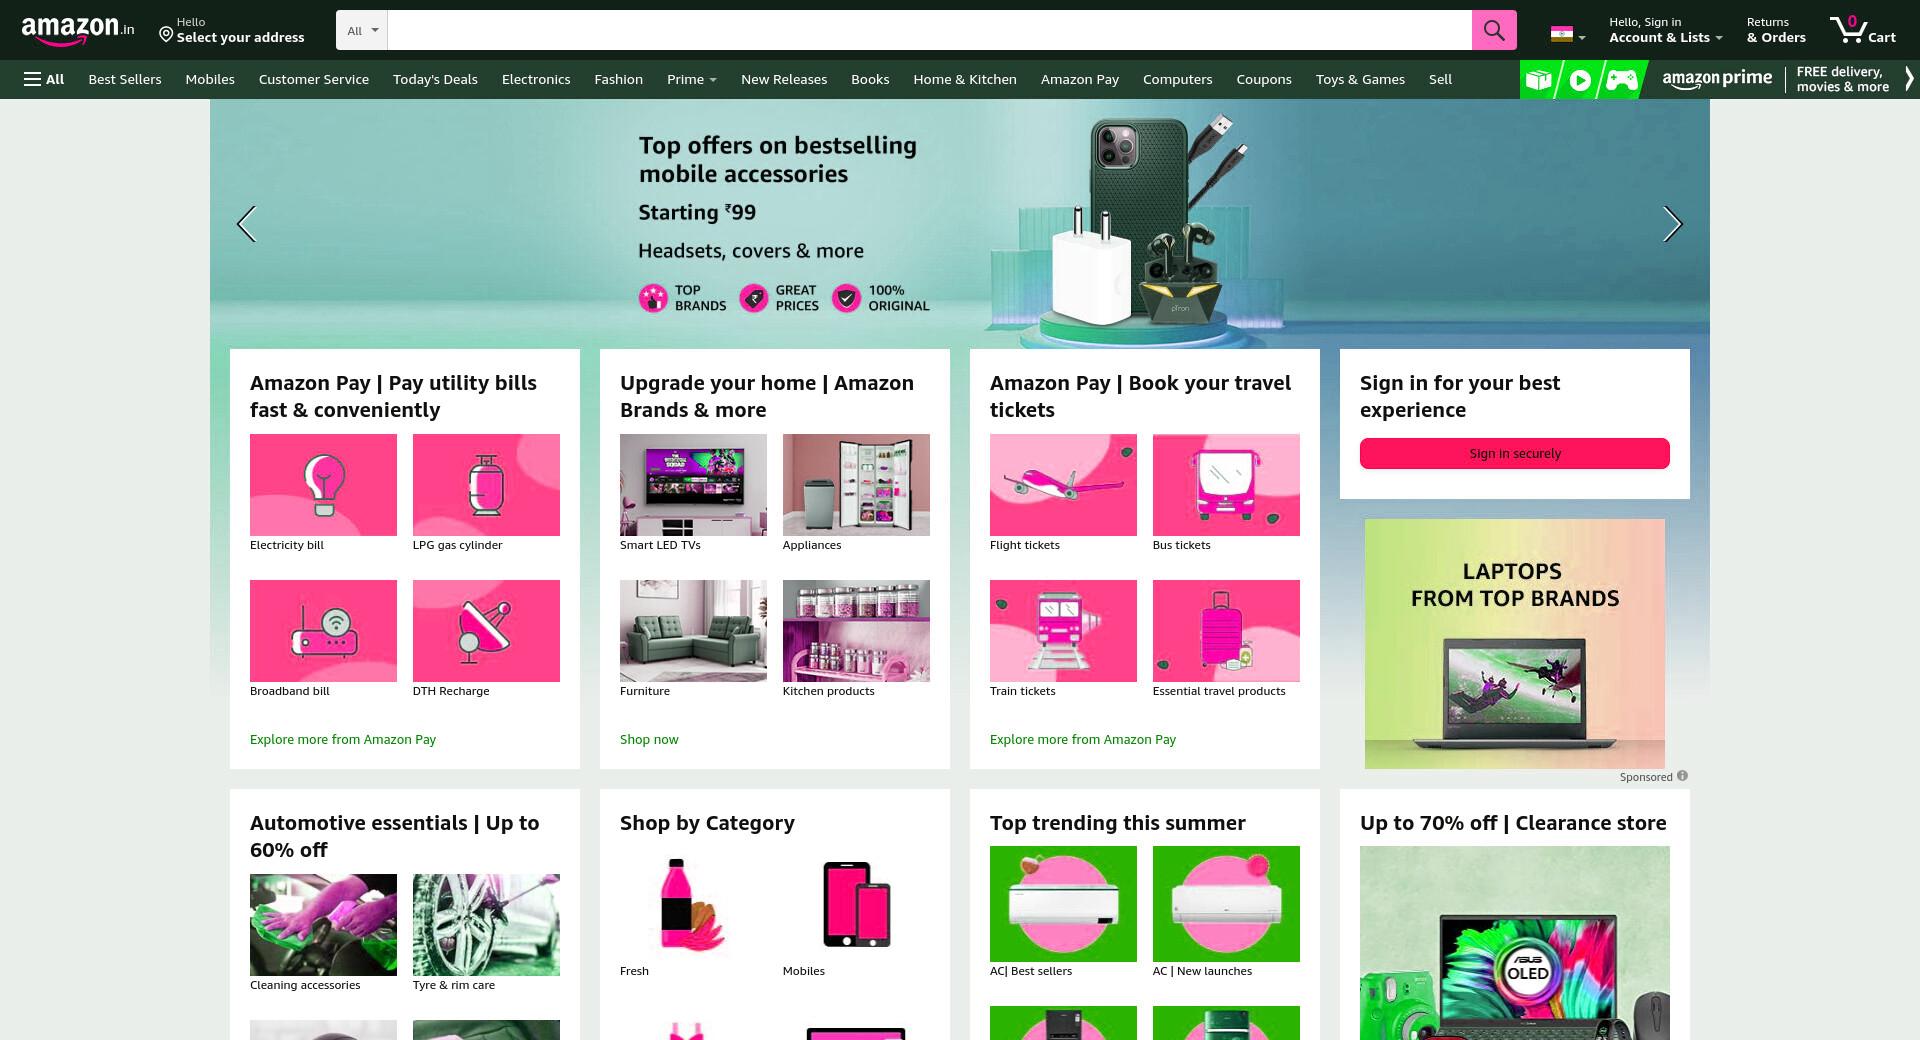Click the Broadband bill router icon

323,631
